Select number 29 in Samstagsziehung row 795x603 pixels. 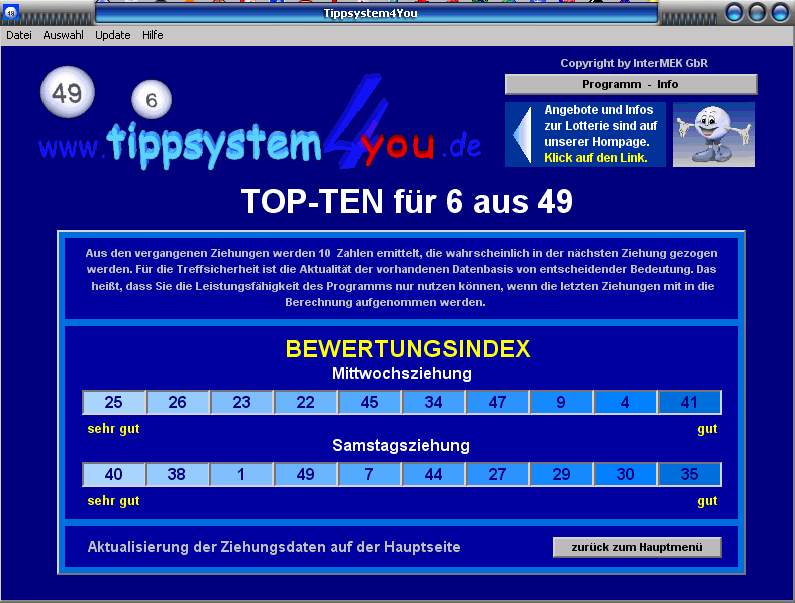click(x=561, y=474)
